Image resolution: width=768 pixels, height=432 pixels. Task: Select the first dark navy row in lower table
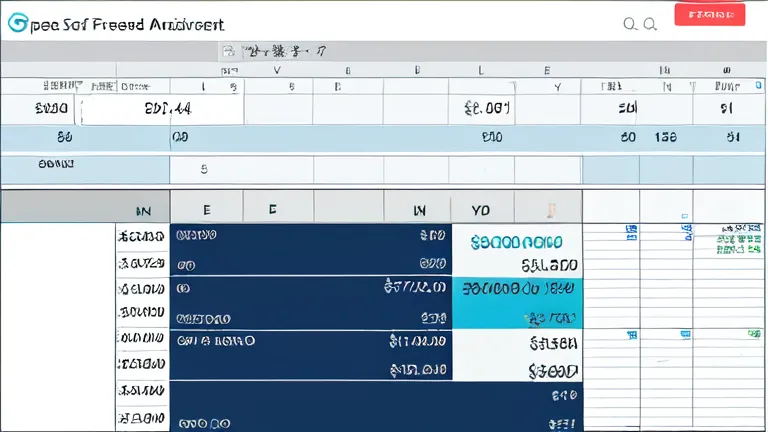(311, 250)
